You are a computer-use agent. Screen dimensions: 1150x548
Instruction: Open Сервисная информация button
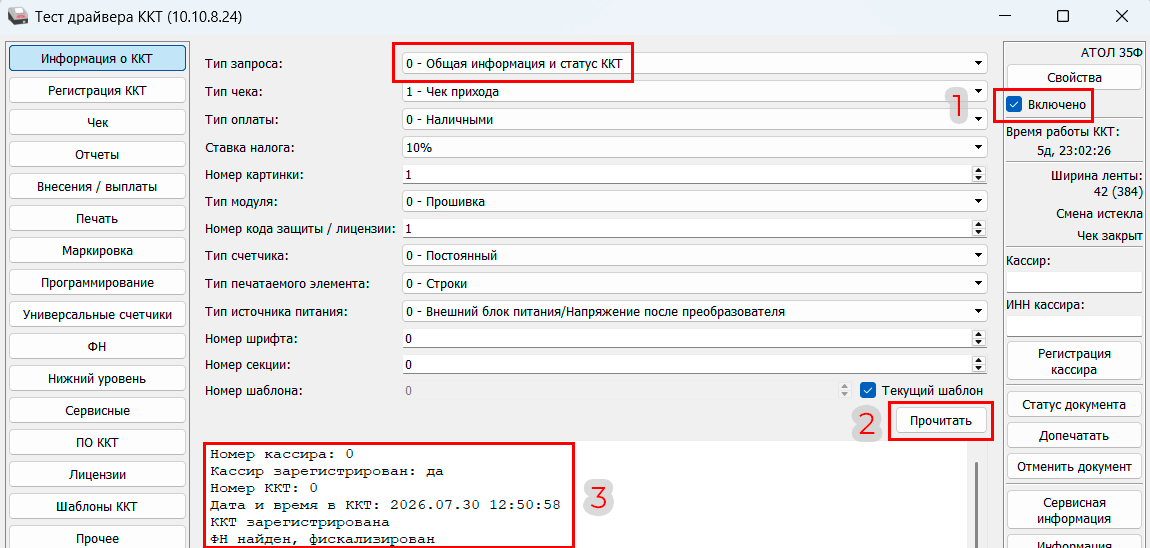pos(1074,511)
